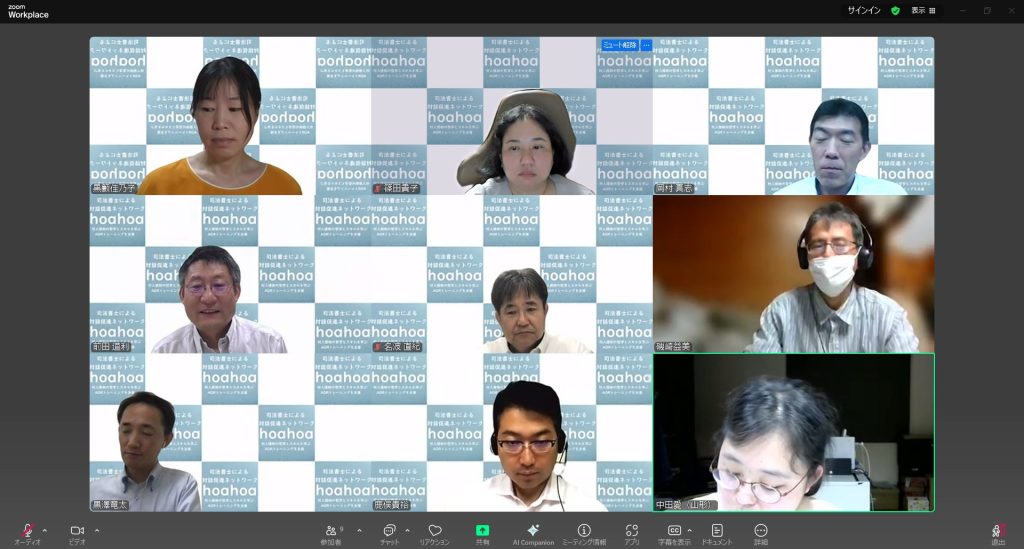Toggle the video camera button
The image size is (1024, 549).
77,530
